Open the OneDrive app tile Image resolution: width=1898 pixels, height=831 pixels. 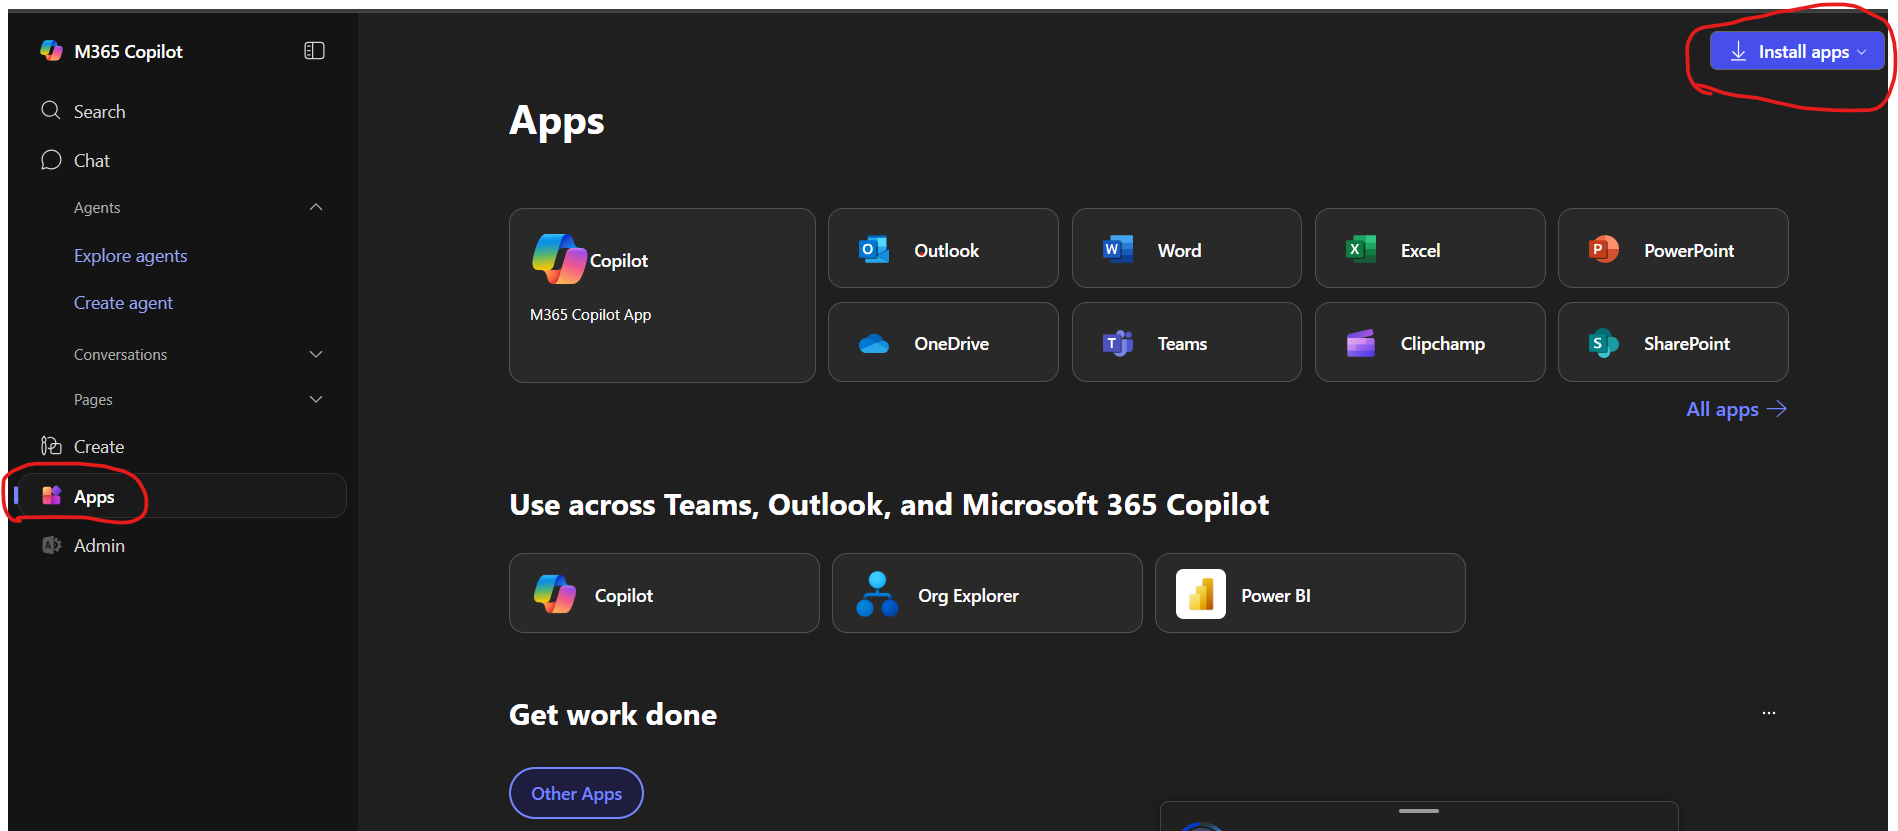coord(942,343)
